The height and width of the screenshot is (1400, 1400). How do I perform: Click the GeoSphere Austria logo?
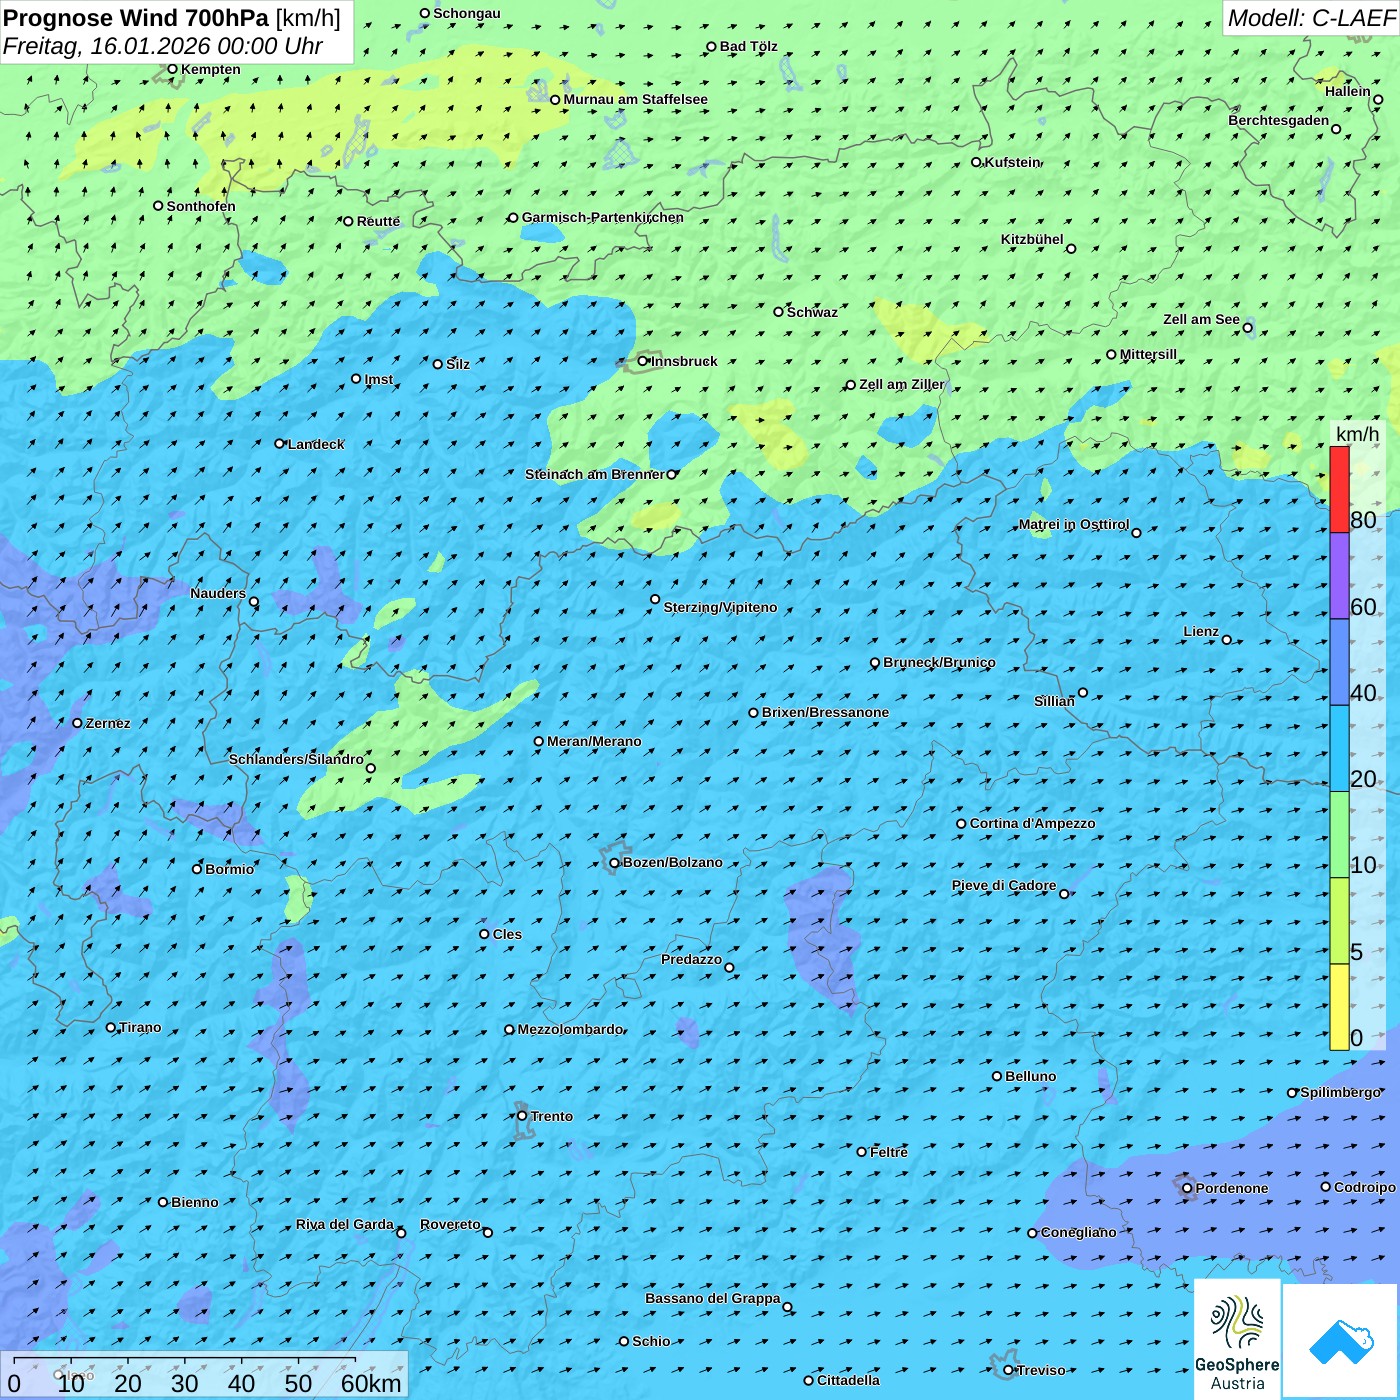(x=1237, y=1340)
